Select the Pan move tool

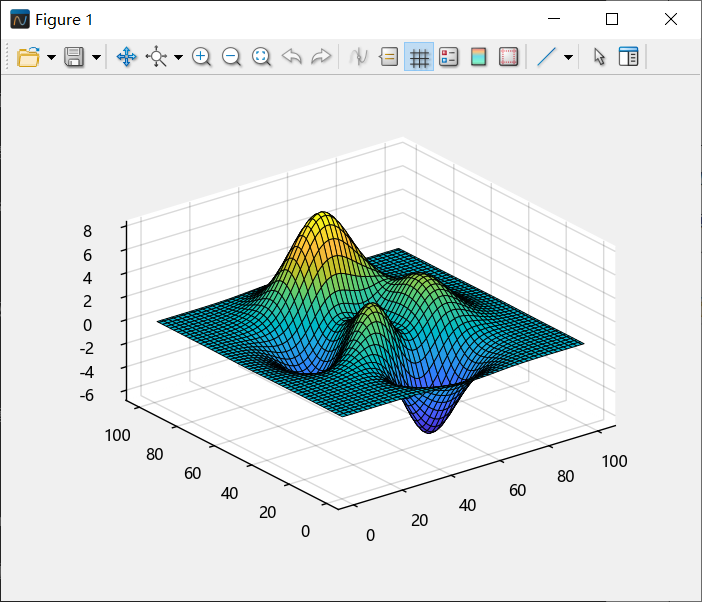[127, 57]
